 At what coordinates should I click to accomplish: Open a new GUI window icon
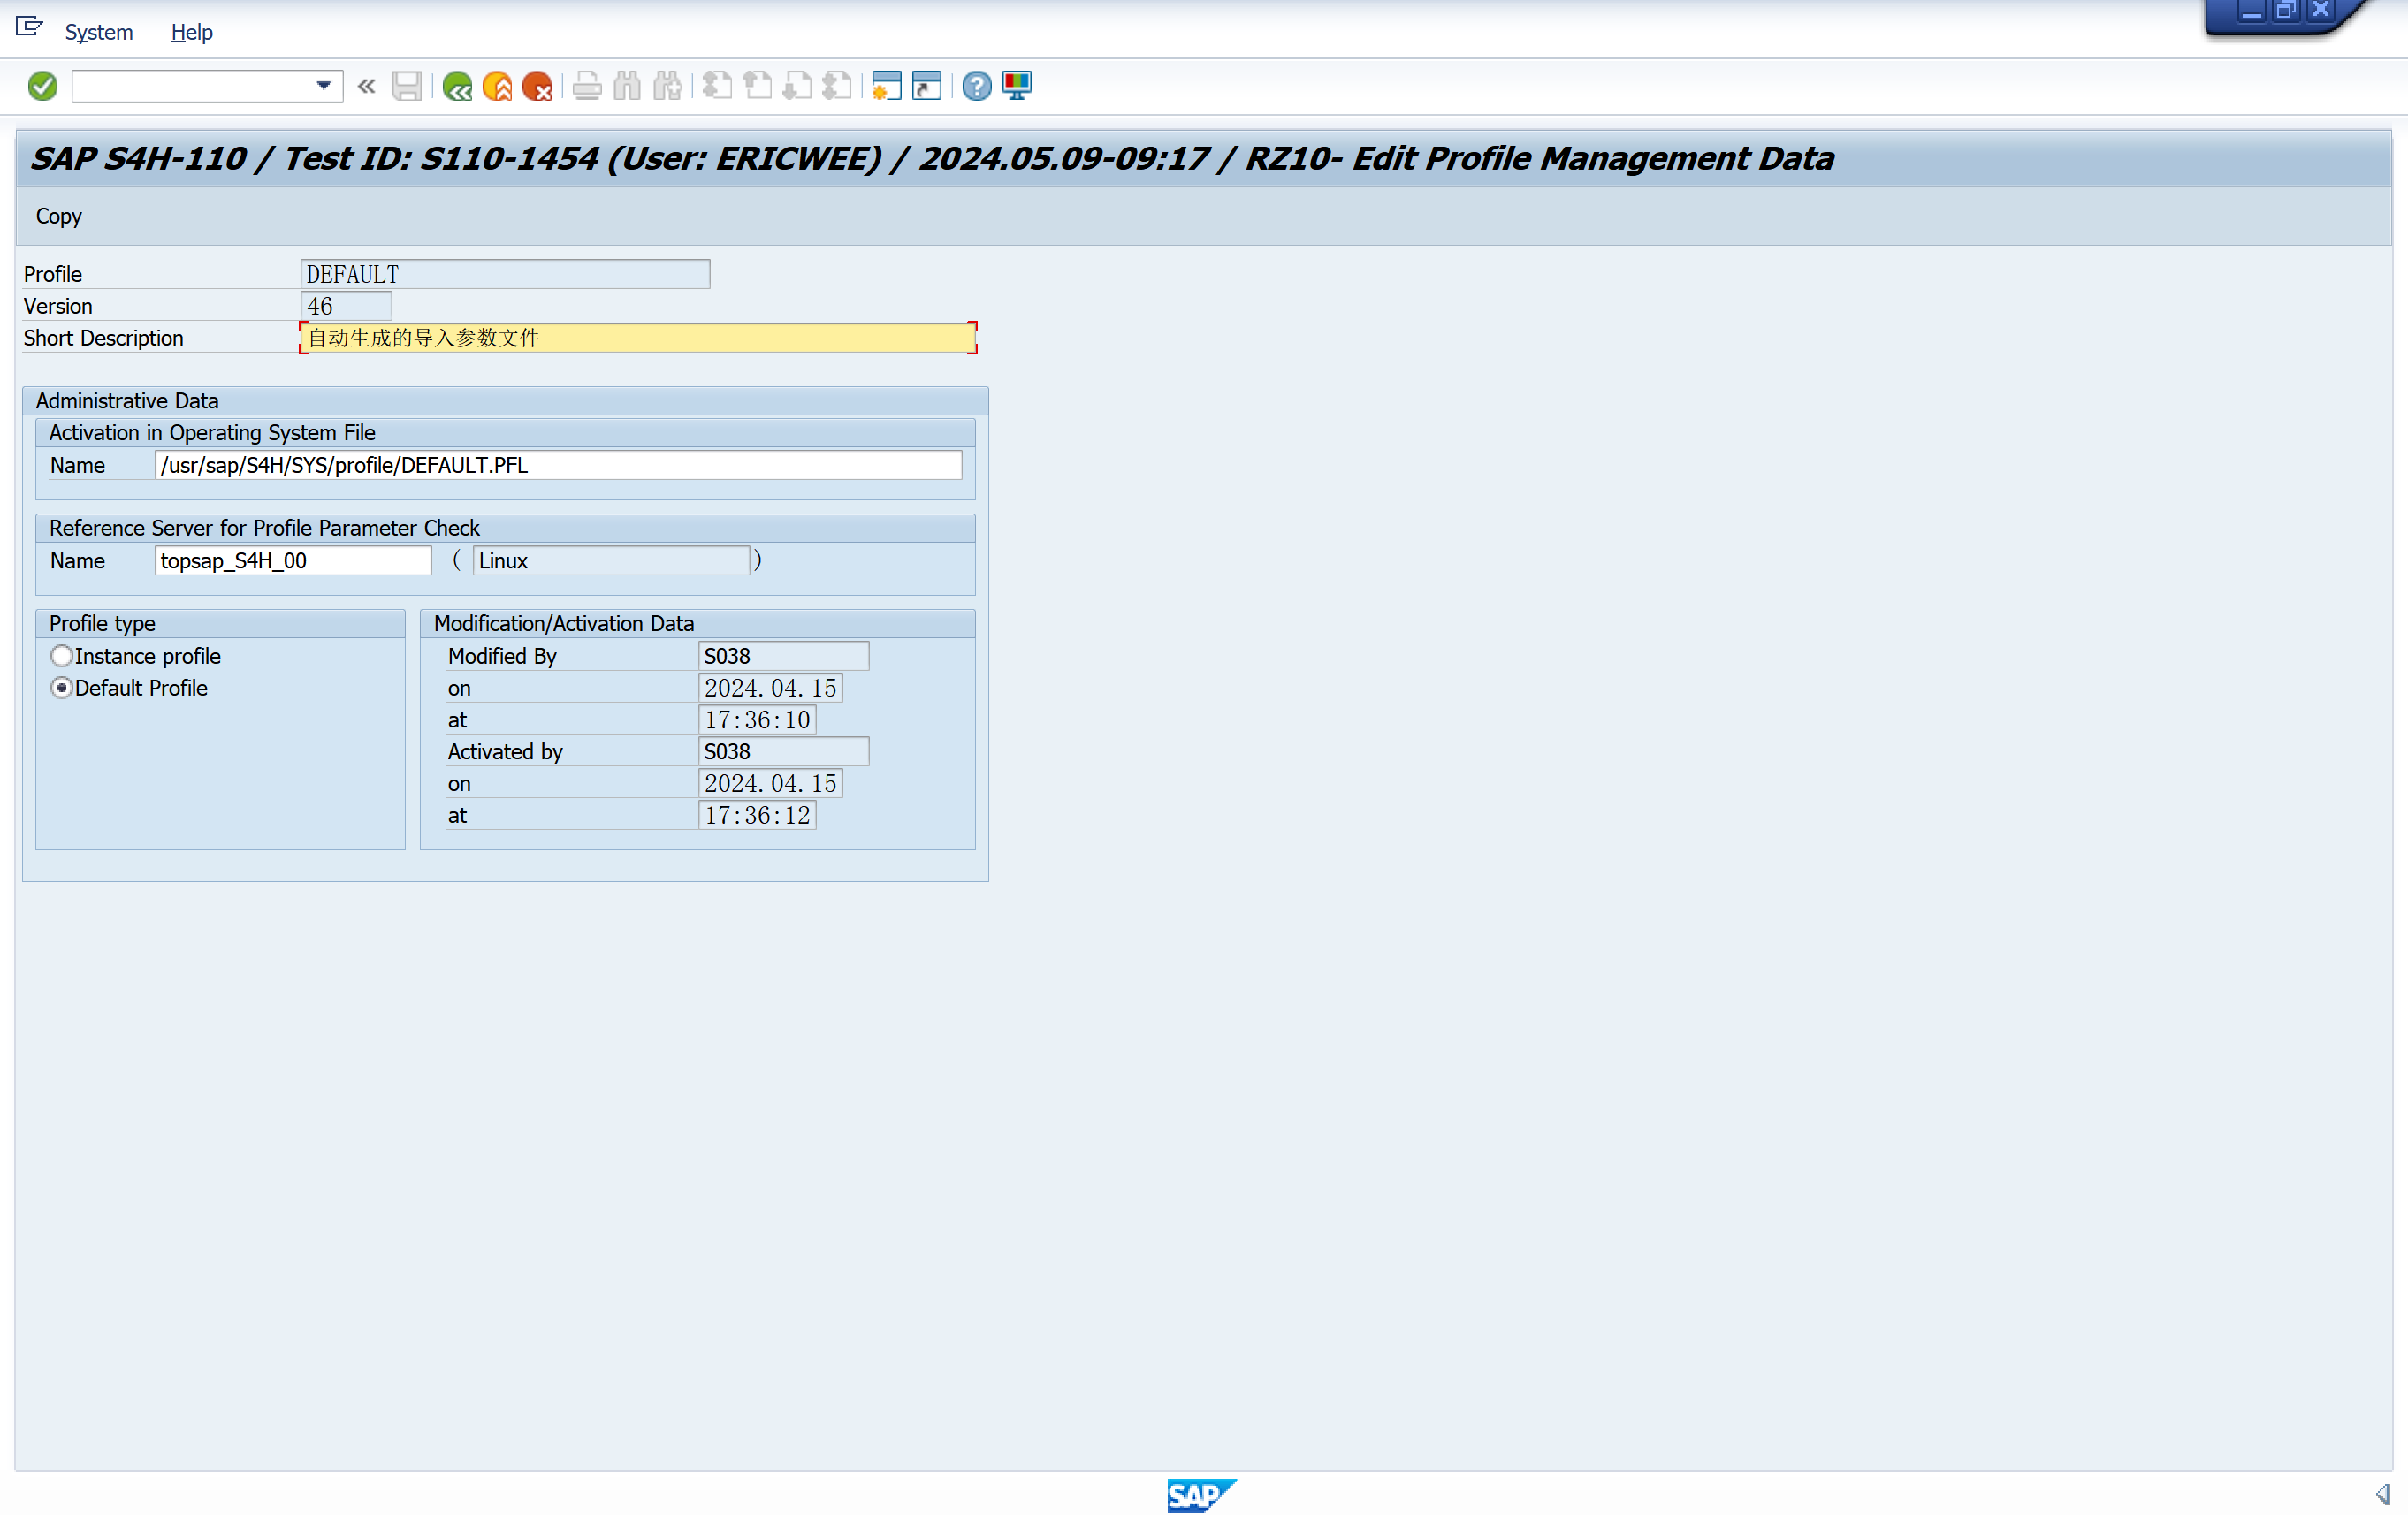(886, 87)
